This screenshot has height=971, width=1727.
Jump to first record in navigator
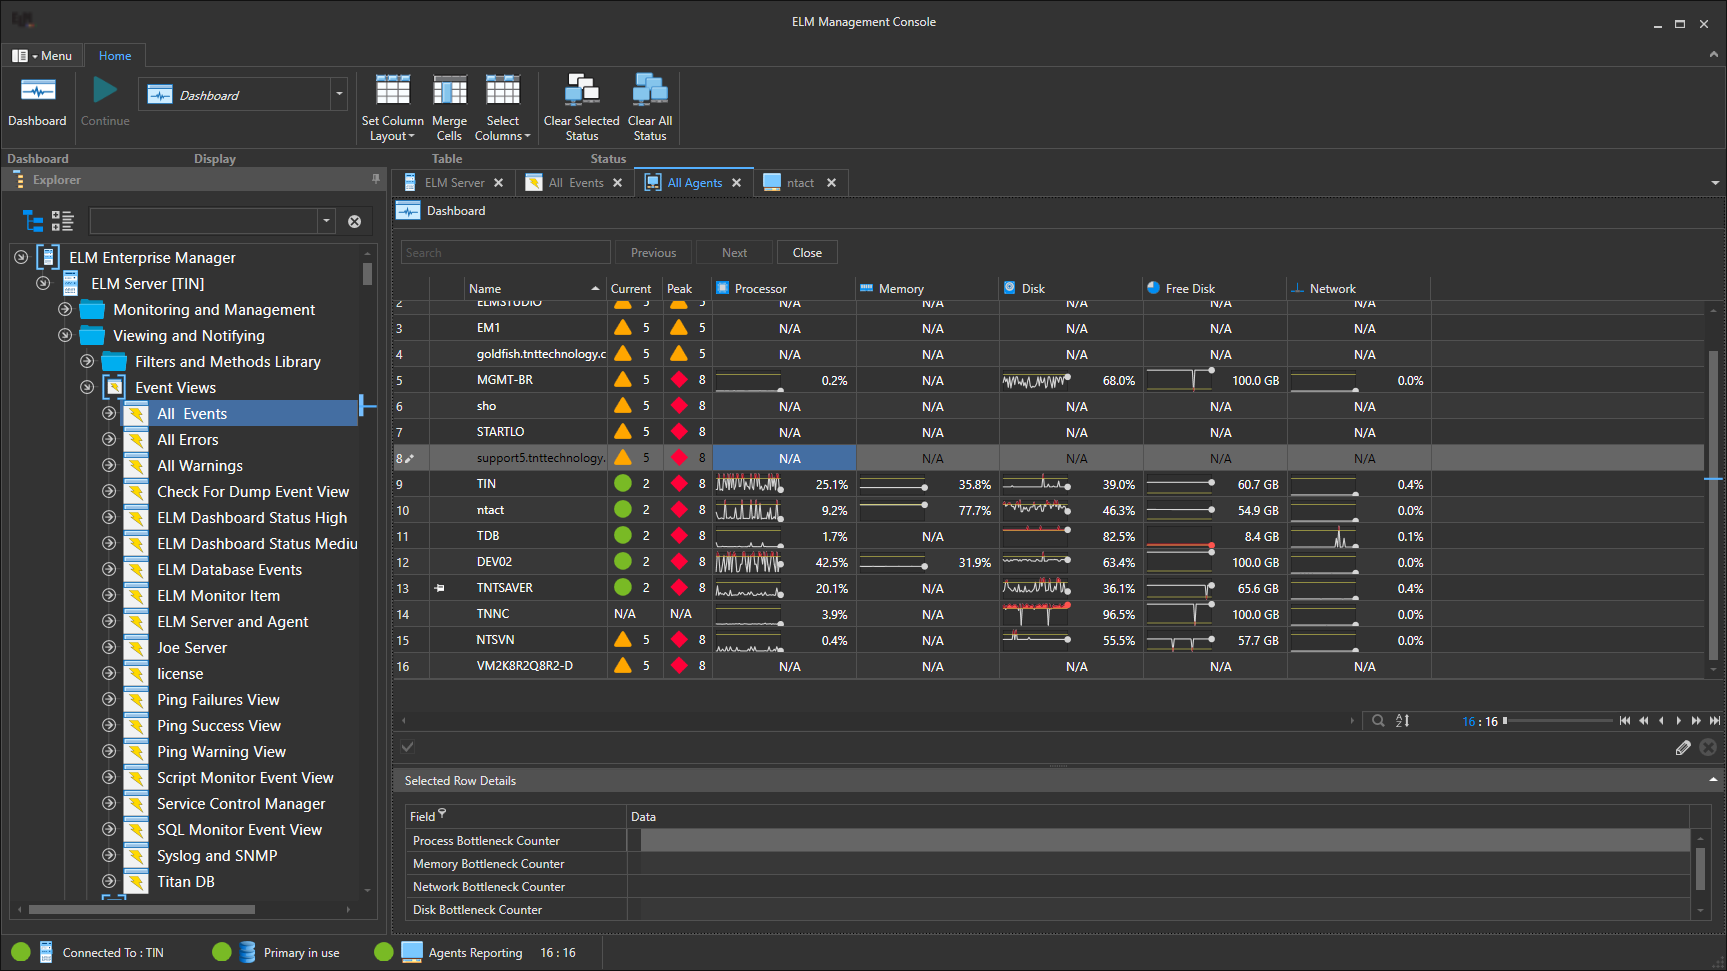(x=1625, y=720)
